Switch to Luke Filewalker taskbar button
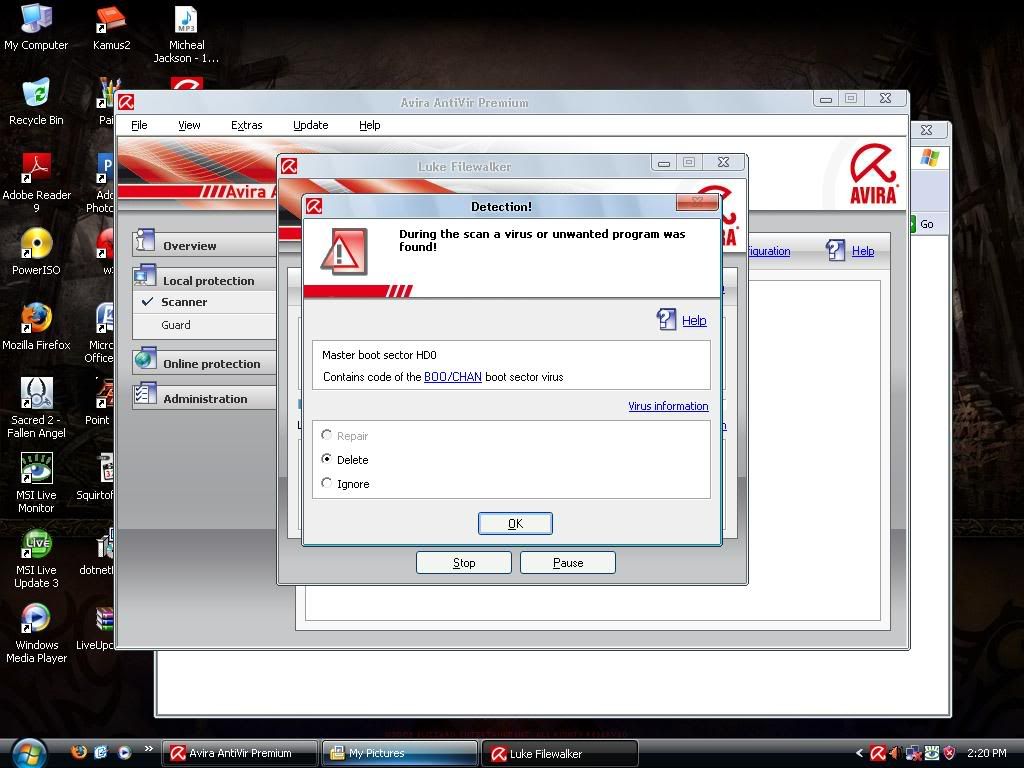 click(560, 753)
